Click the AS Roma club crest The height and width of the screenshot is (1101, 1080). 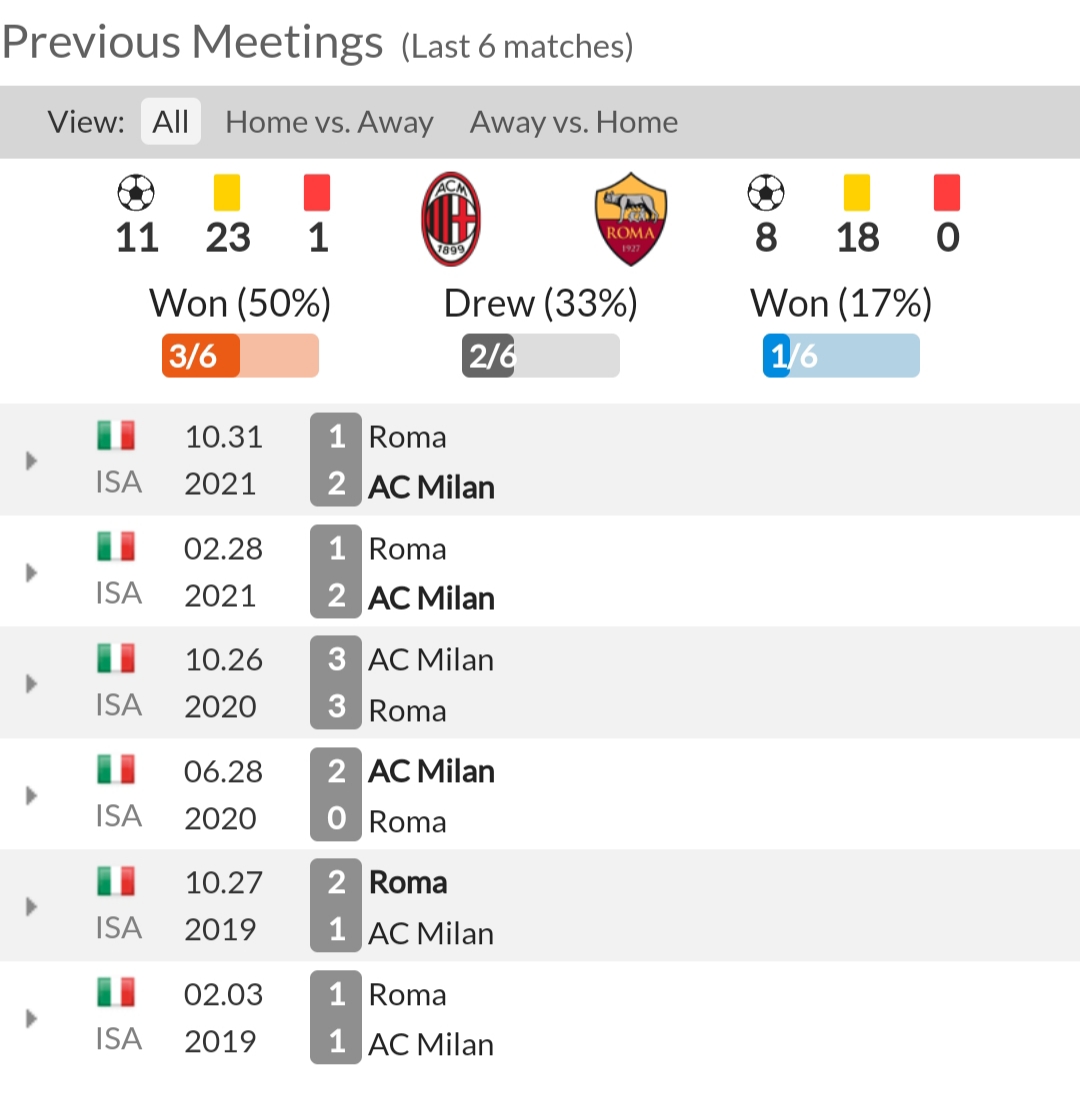click(x=631, y=219)
